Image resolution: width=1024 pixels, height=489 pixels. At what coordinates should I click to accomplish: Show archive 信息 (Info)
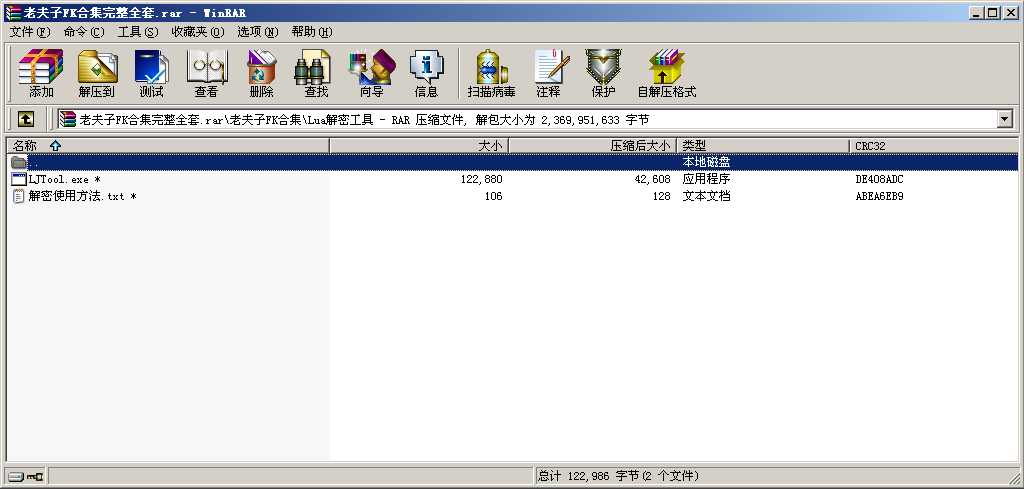point(426,73)
